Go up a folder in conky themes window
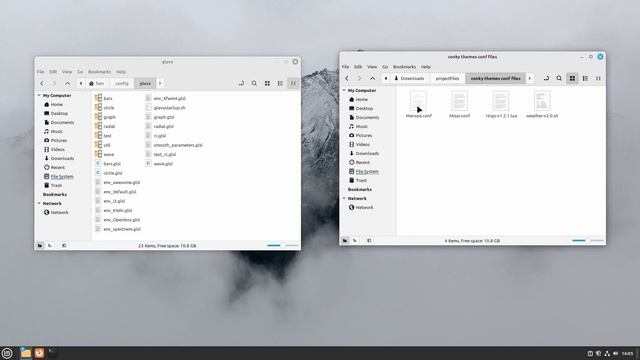This screenshot has height=360, width=640. click(373, 78)
